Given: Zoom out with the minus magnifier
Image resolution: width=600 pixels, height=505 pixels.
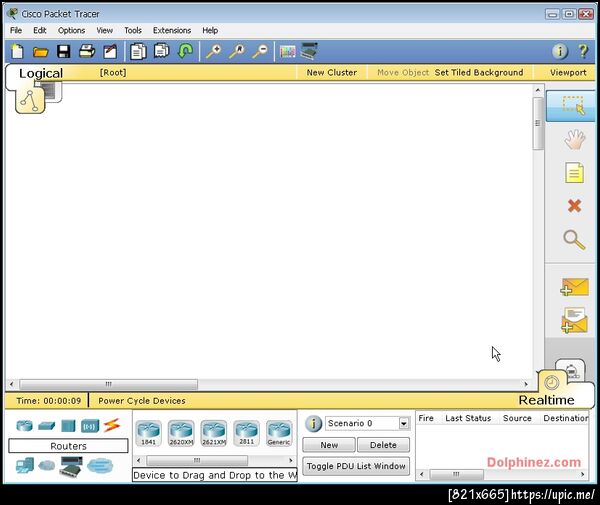Looking at the screenshot, I should [x=260, y=51].
